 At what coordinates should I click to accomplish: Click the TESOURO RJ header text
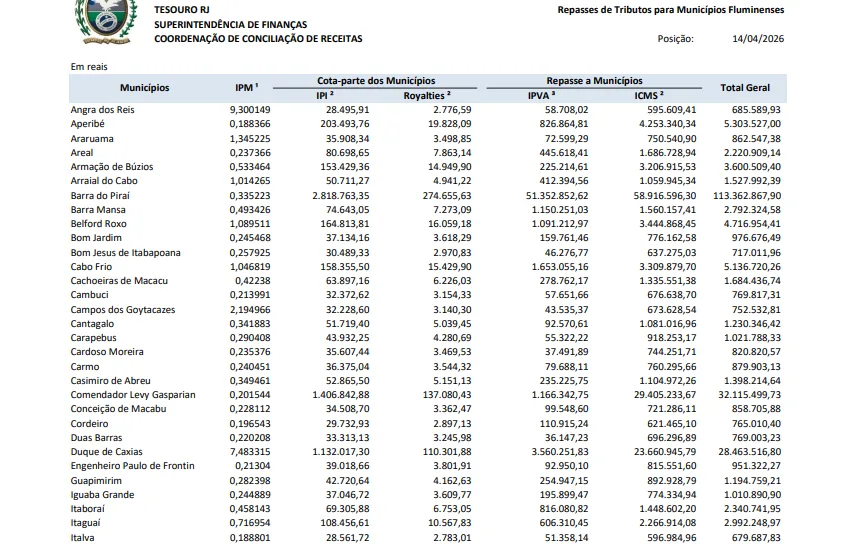click(182, 9)
